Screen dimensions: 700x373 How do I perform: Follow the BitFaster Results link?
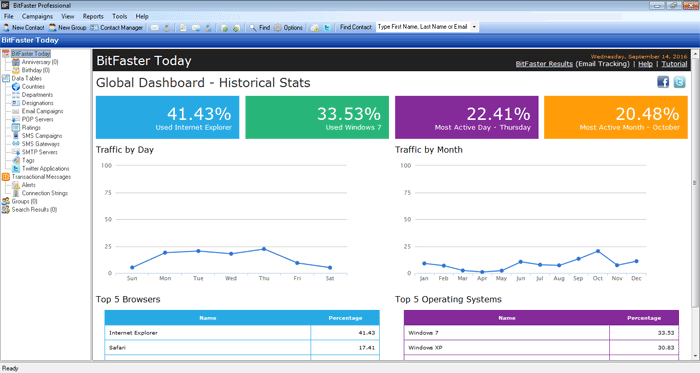point(544,64)
